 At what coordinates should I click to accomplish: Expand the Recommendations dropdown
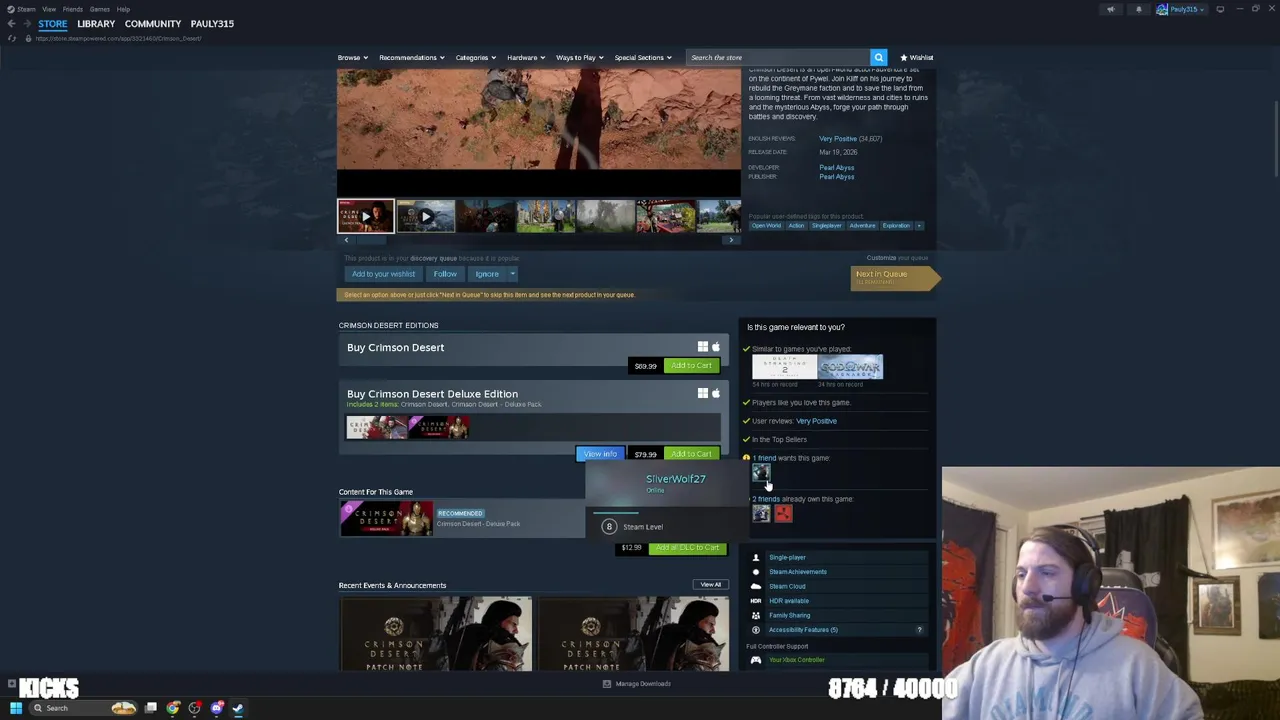tap(411, 57)
